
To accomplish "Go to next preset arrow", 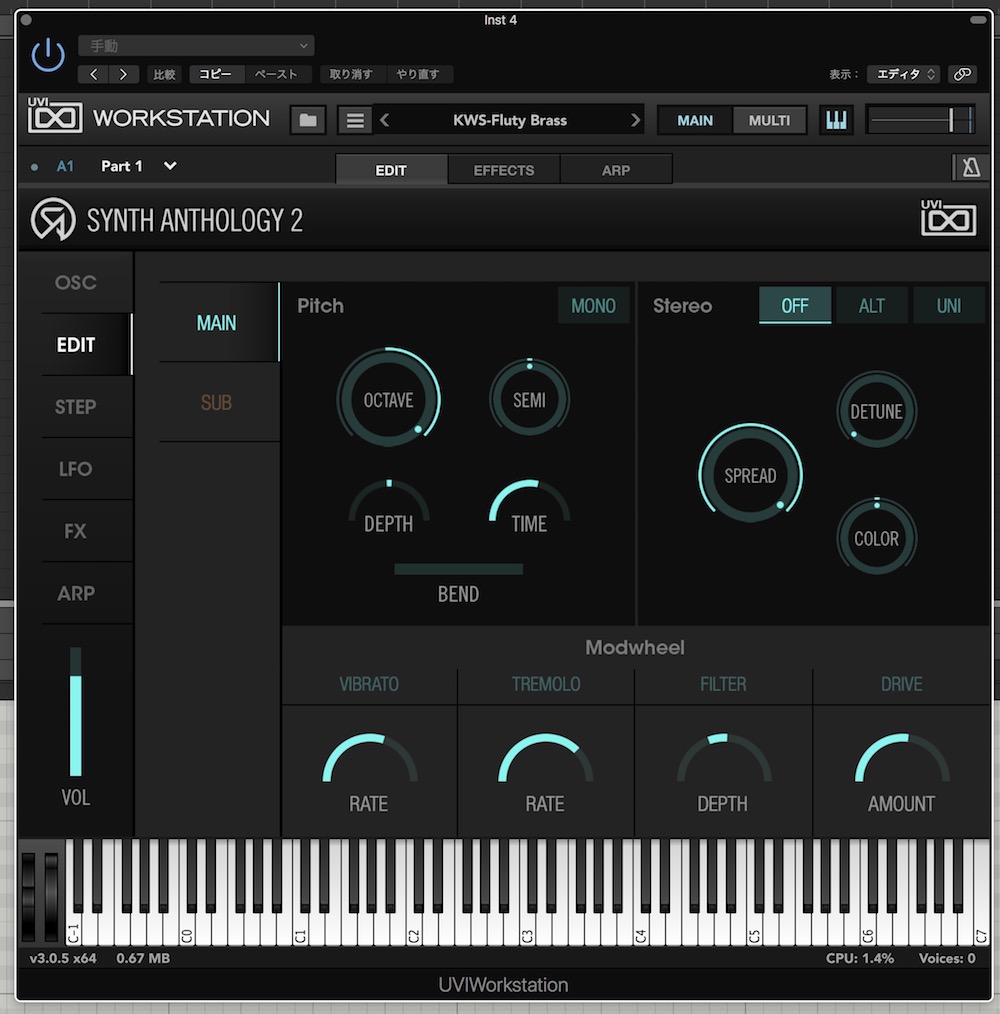I will pos(634,120).
